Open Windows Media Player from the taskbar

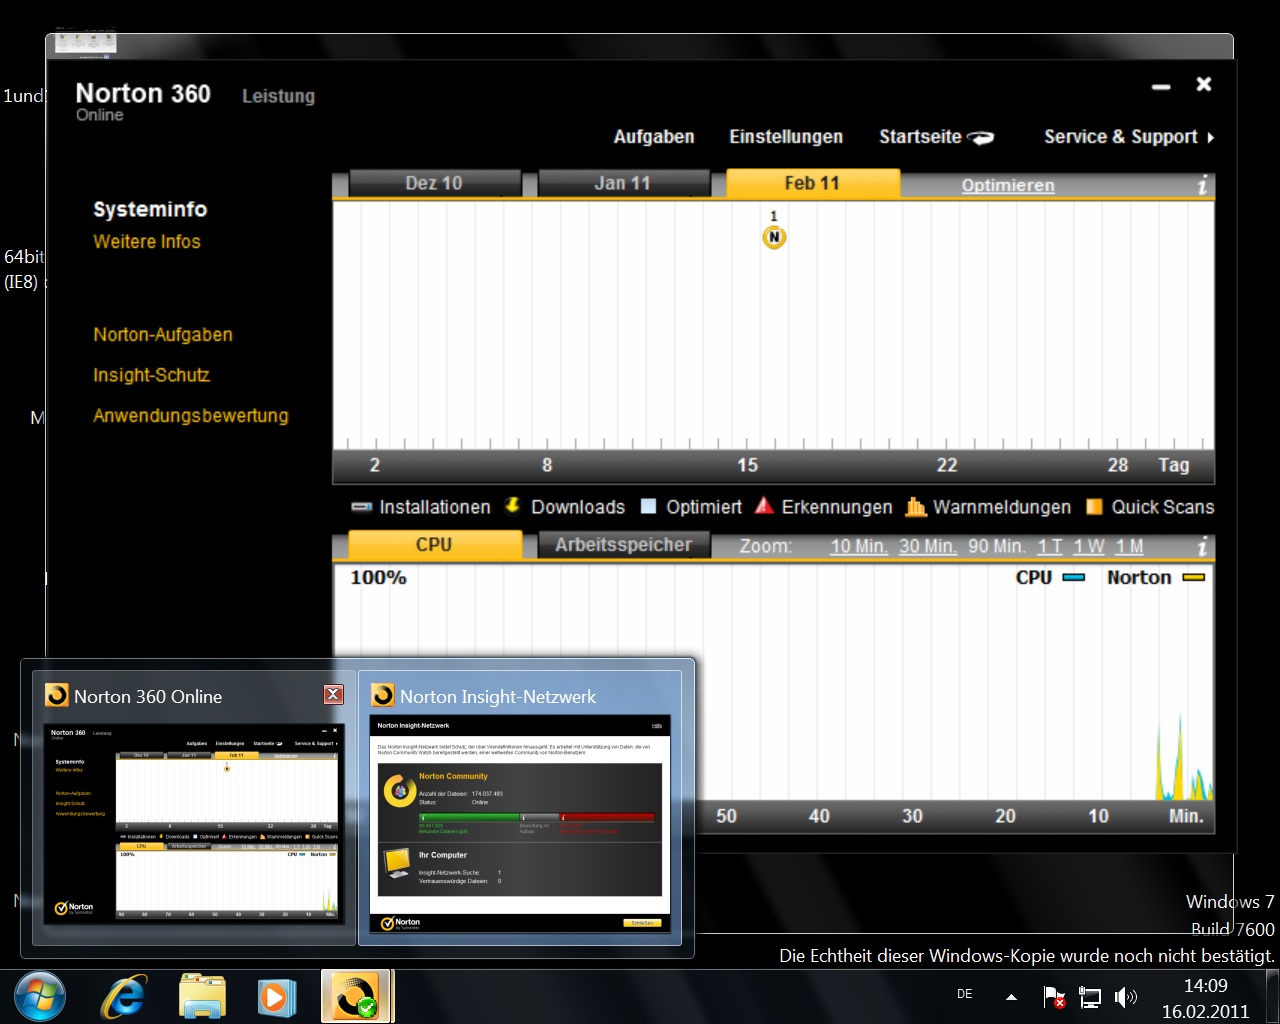tap(276, 997)
